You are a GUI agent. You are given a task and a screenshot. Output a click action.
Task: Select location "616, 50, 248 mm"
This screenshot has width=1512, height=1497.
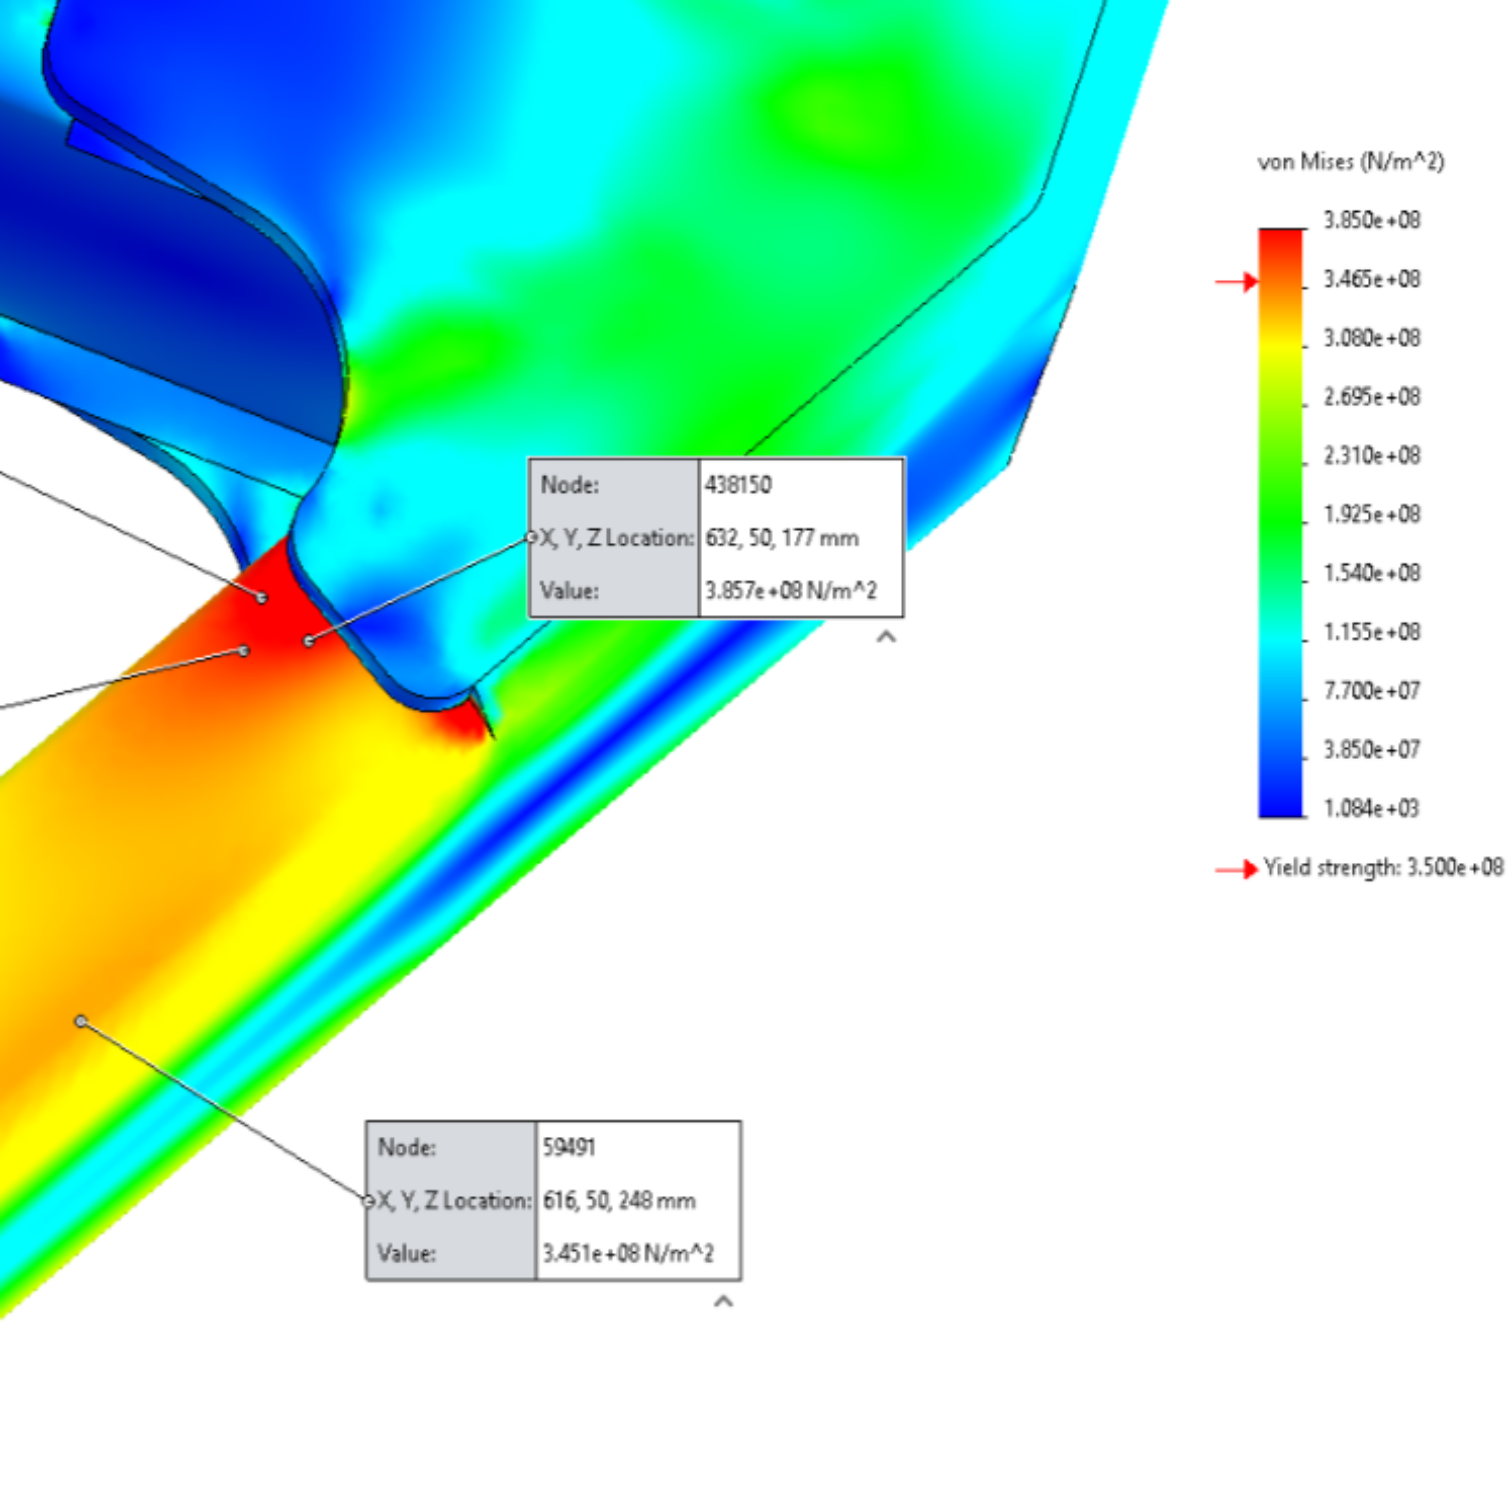pyautogui.click(x=619, y=1200)
